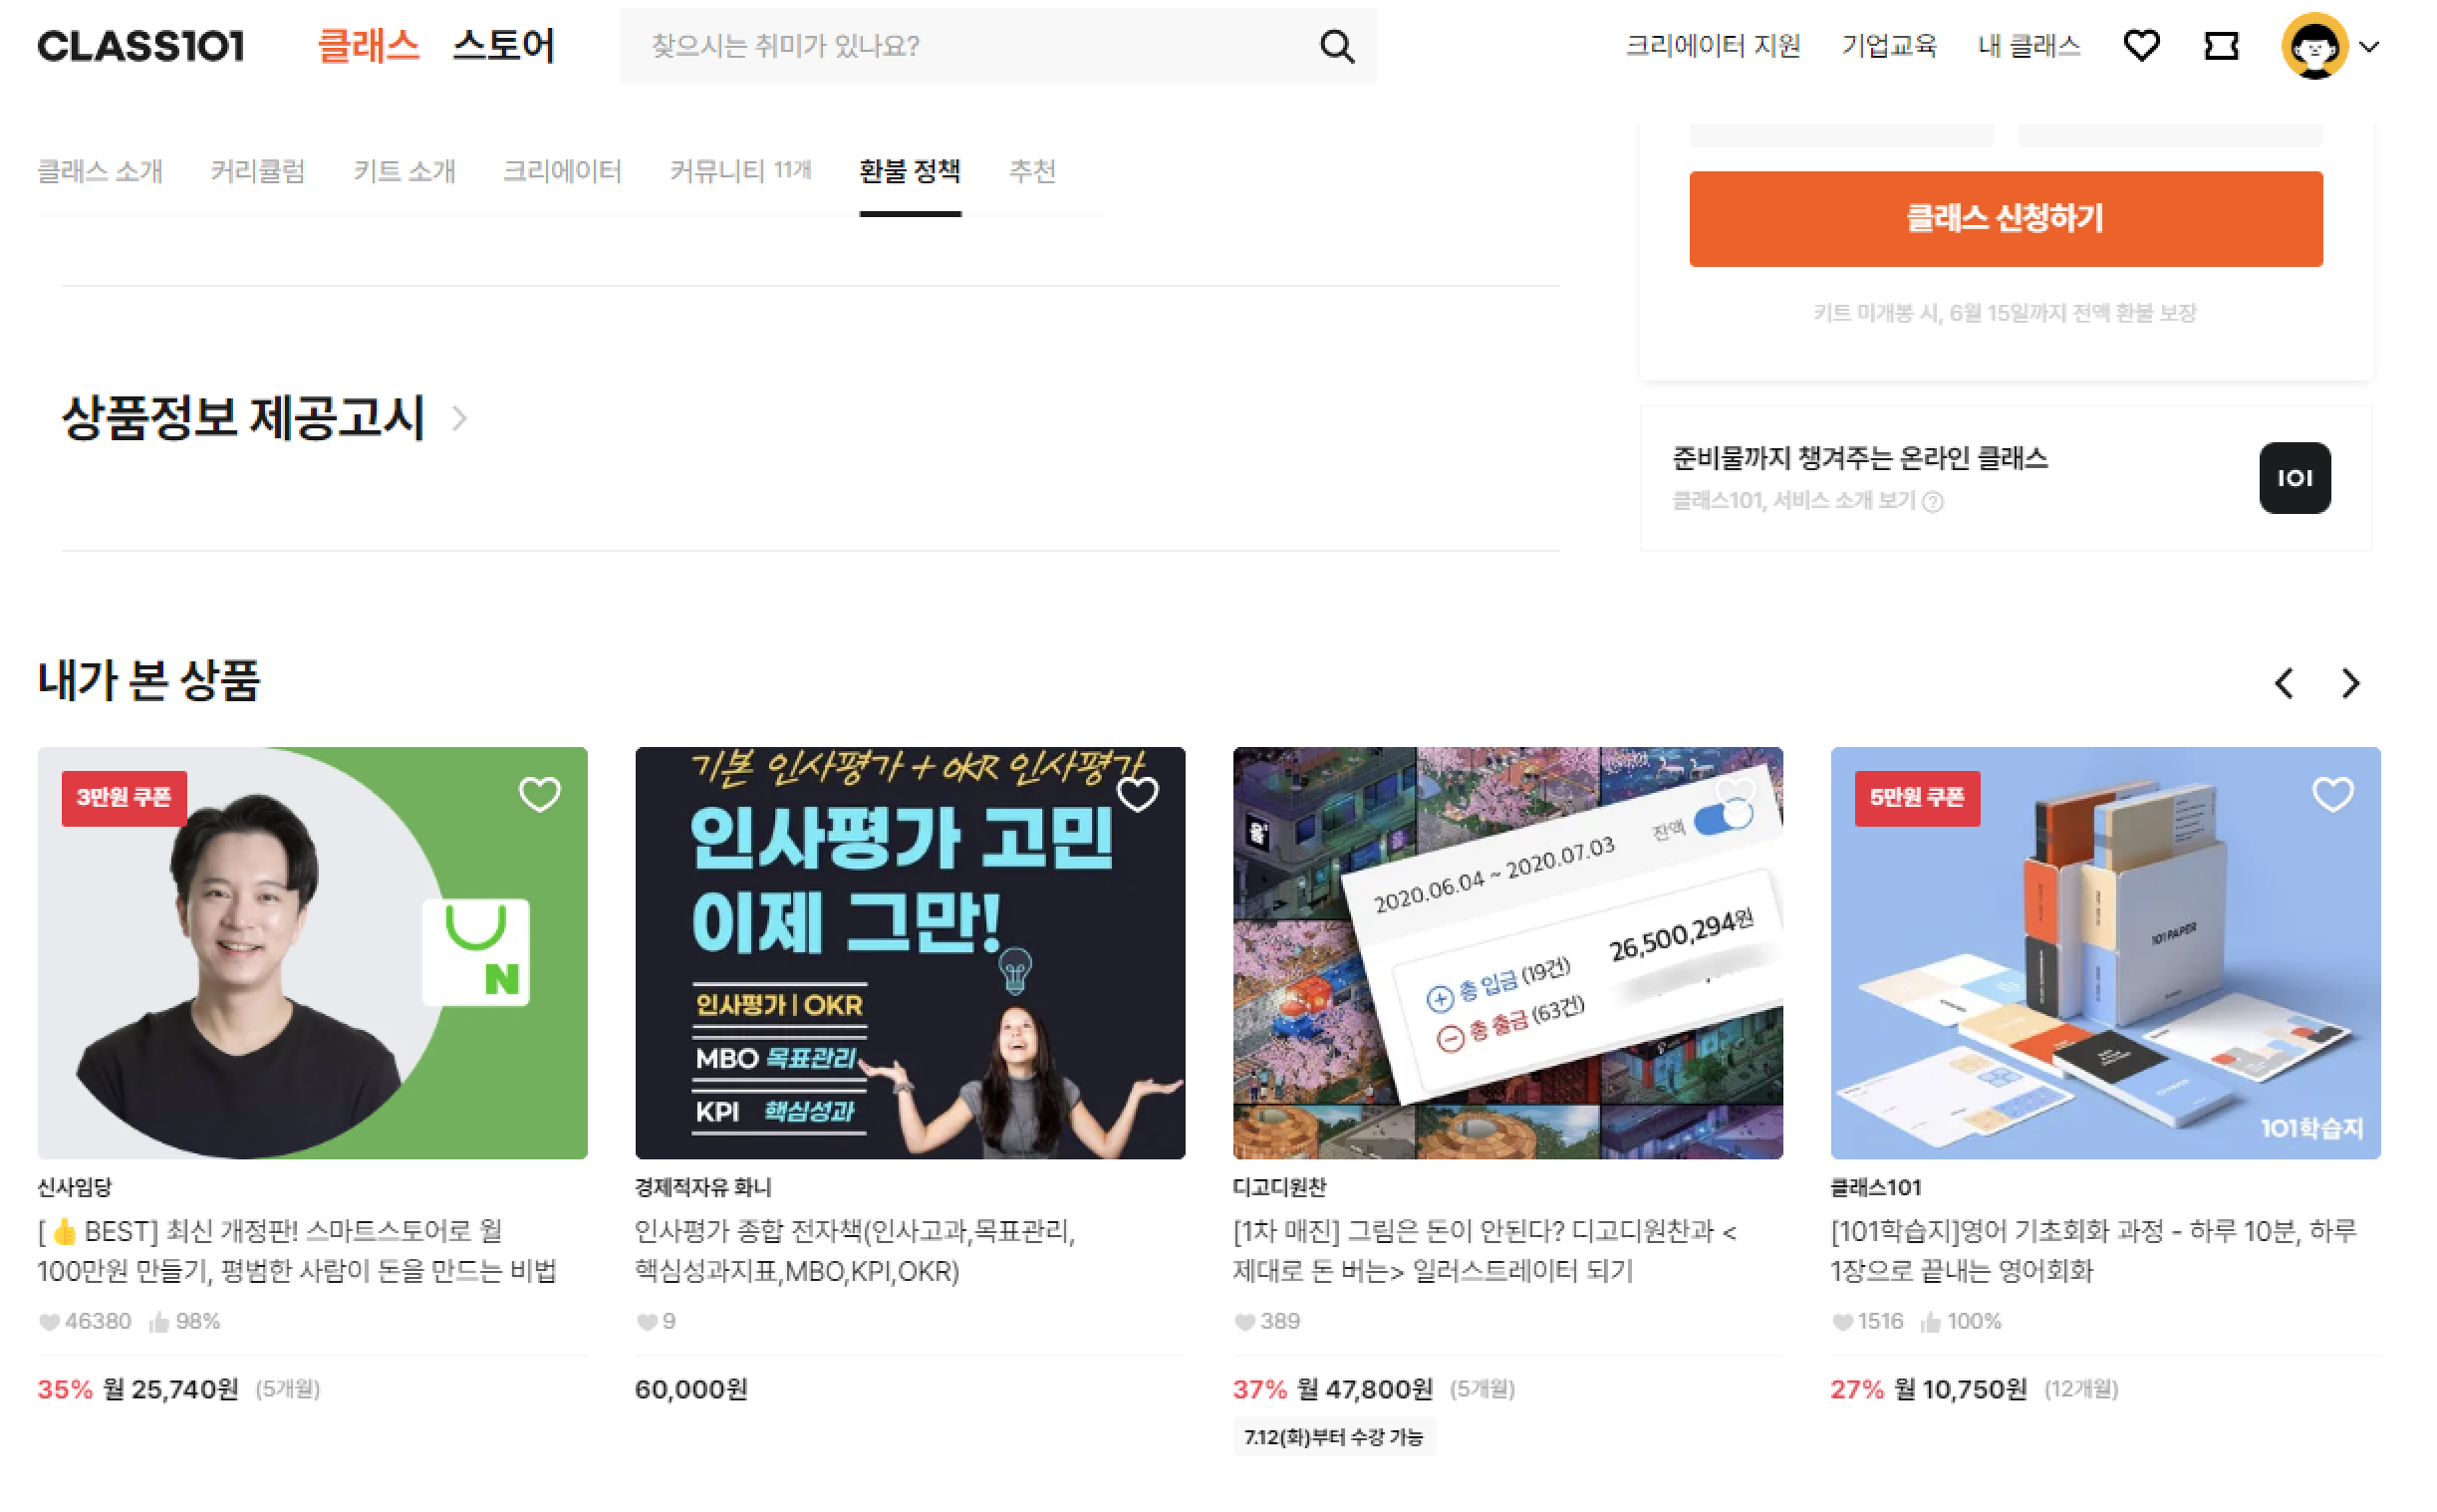The height and width of the screenshot is (1512, 2437).
Task: Click the search magnifier icon
Action: pos(1336,46)
